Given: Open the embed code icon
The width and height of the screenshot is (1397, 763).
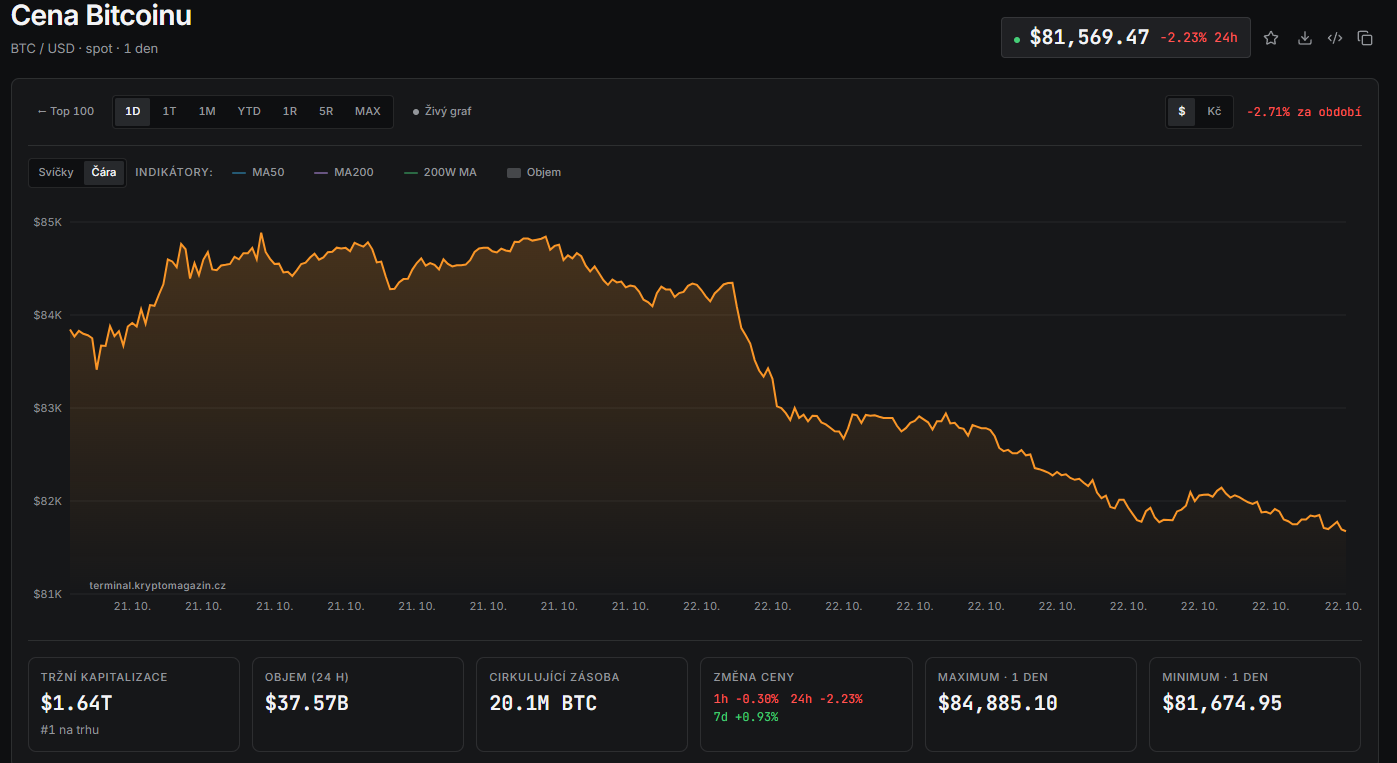Looking at the screenshot, I should (1335, 38).
